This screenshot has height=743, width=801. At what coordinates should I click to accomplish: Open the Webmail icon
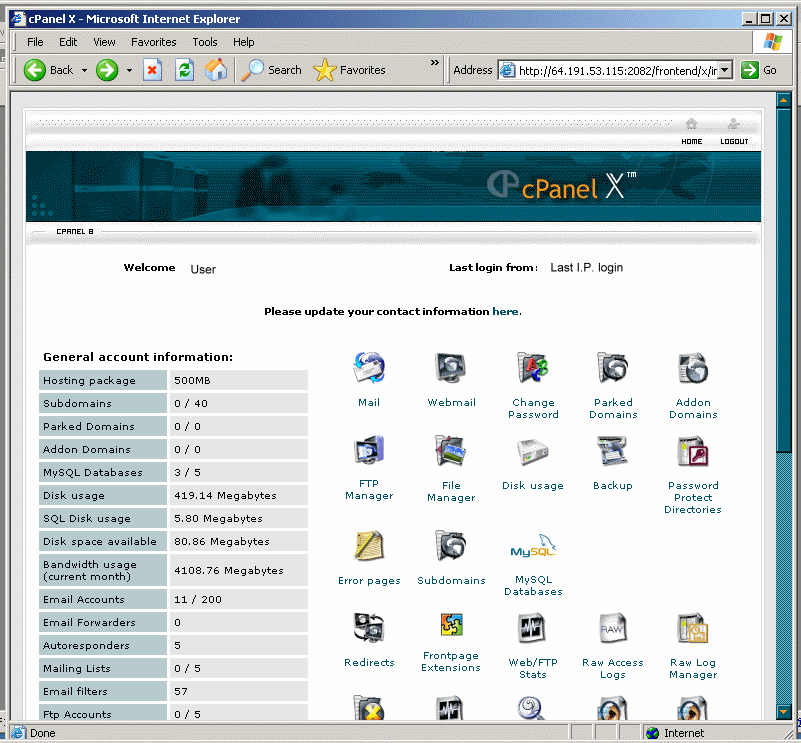pos(451,369)
